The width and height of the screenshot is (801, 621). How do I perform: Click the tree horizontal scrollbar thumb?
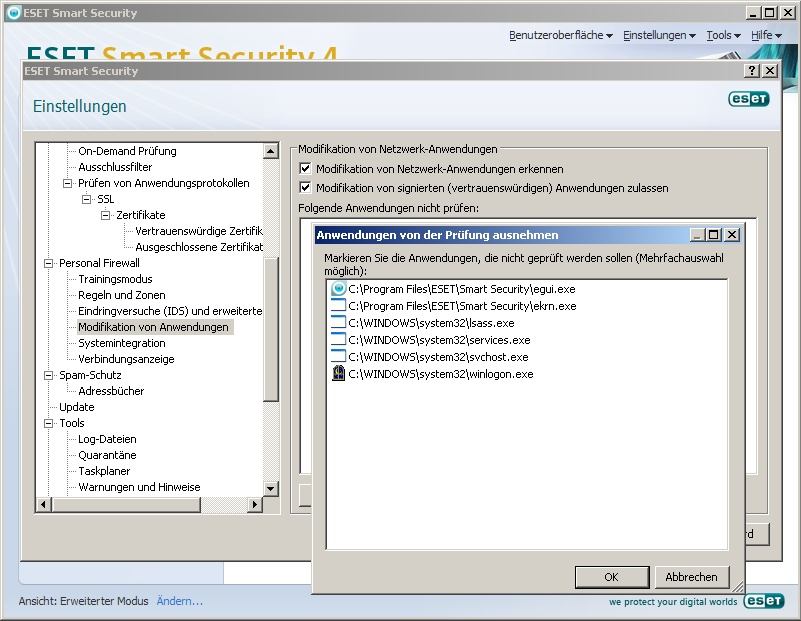(126, 505)
